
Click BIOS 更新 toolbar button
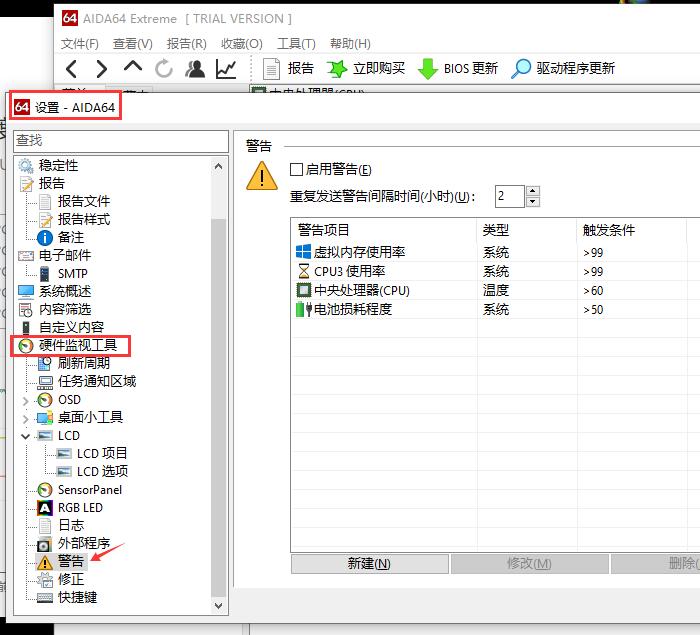(x=458, y=69)
